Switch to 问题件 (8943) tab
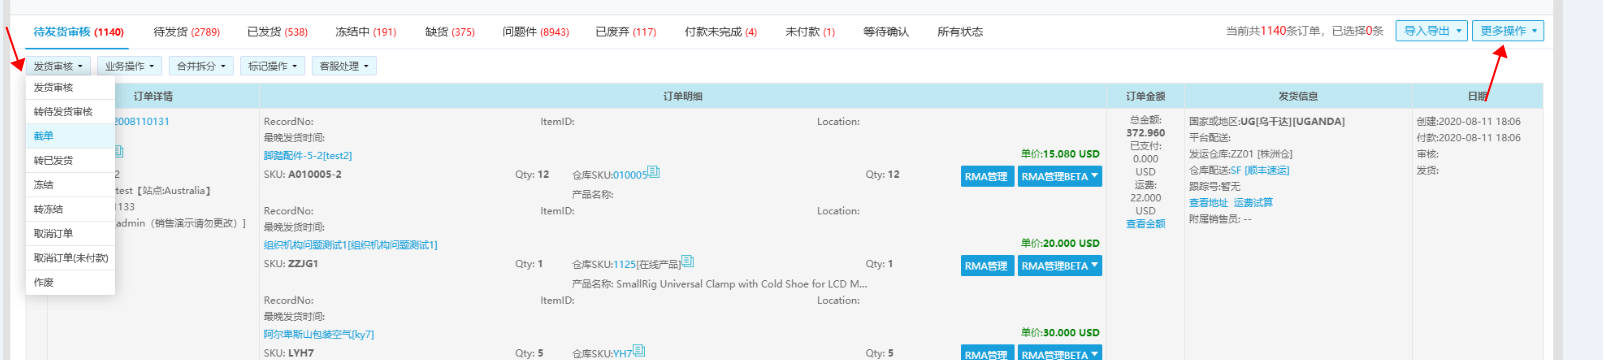Image resolution: width=1603 pixels, height=360 pixels. point(536,32)
